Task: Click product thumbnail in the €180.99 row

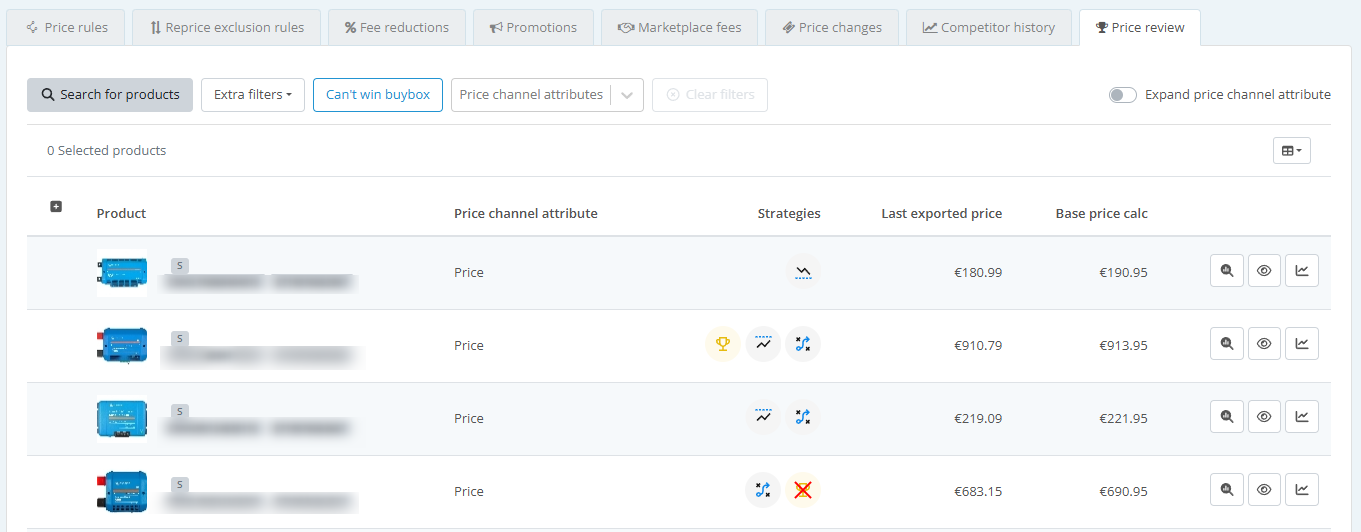Action: tap(122, 273)
